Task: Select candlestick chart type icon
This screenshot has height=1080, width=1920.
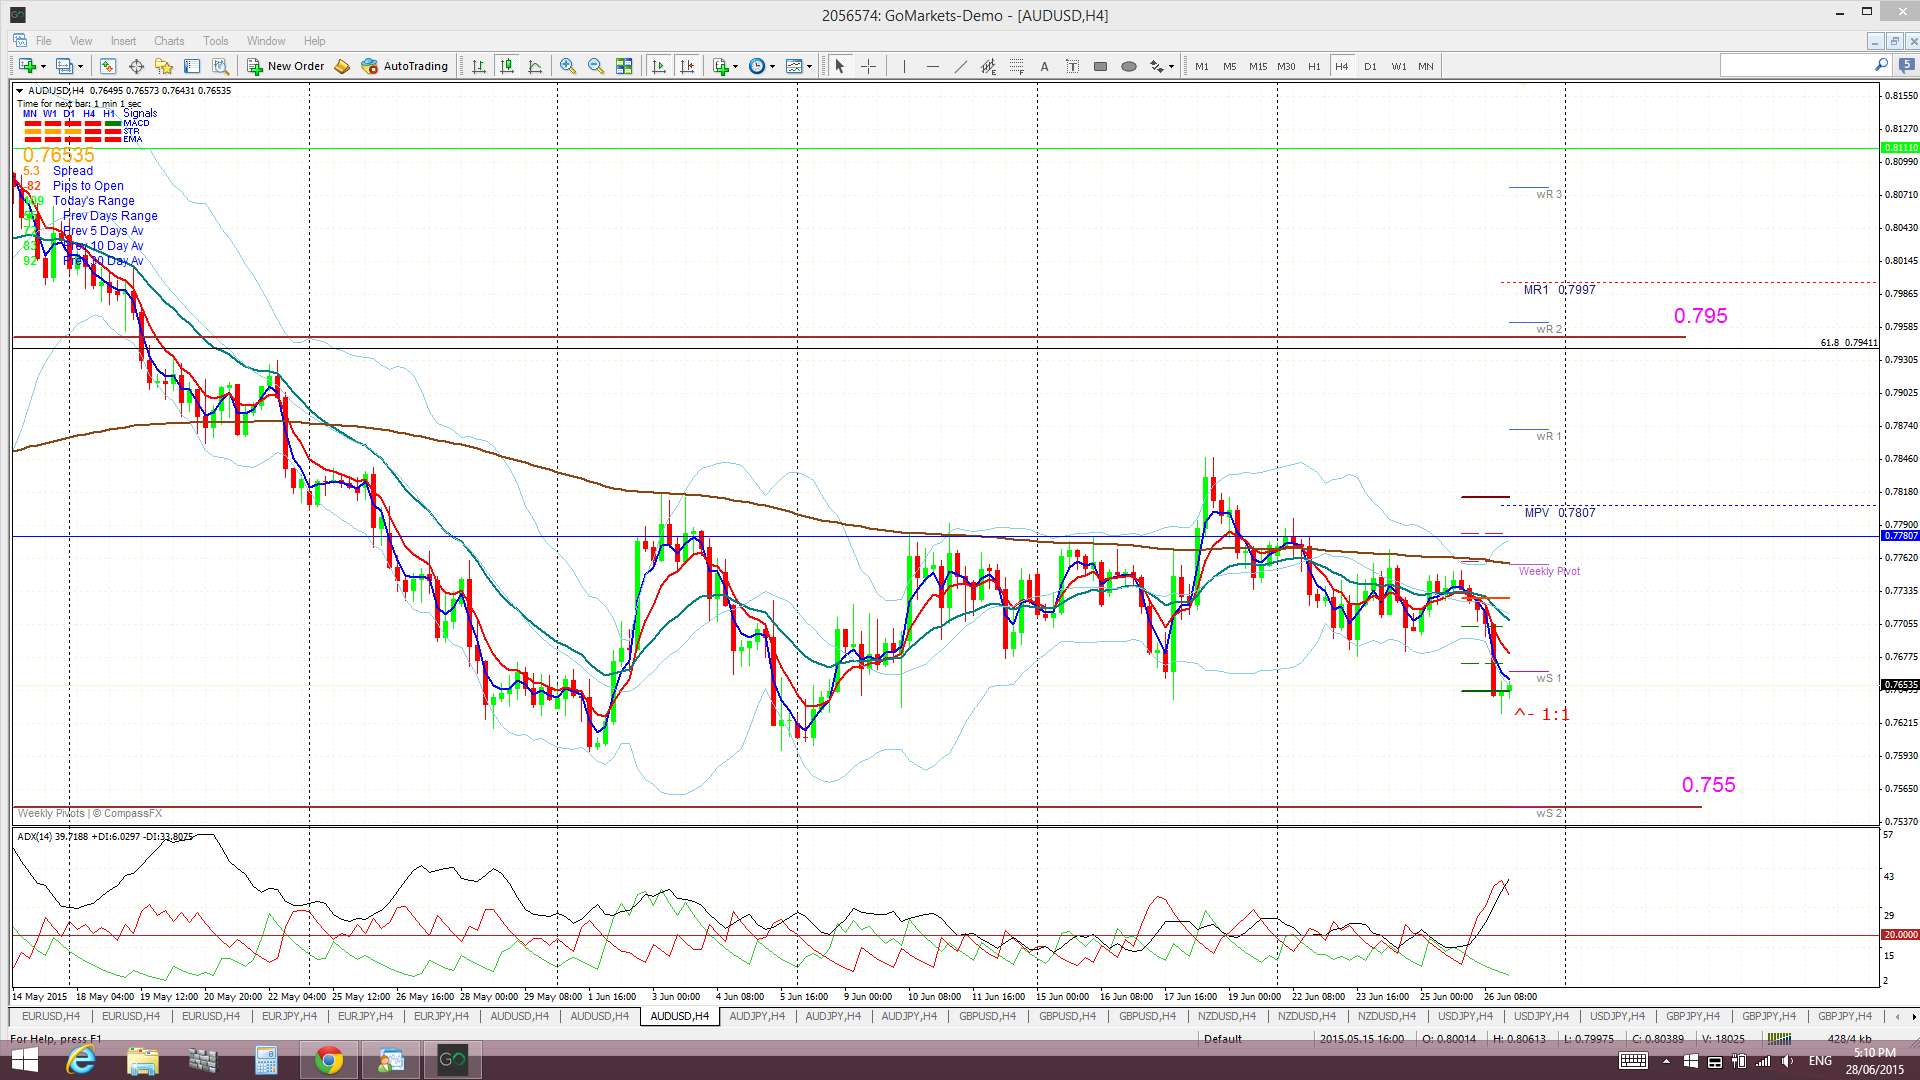Action: [x=507, y=66]
